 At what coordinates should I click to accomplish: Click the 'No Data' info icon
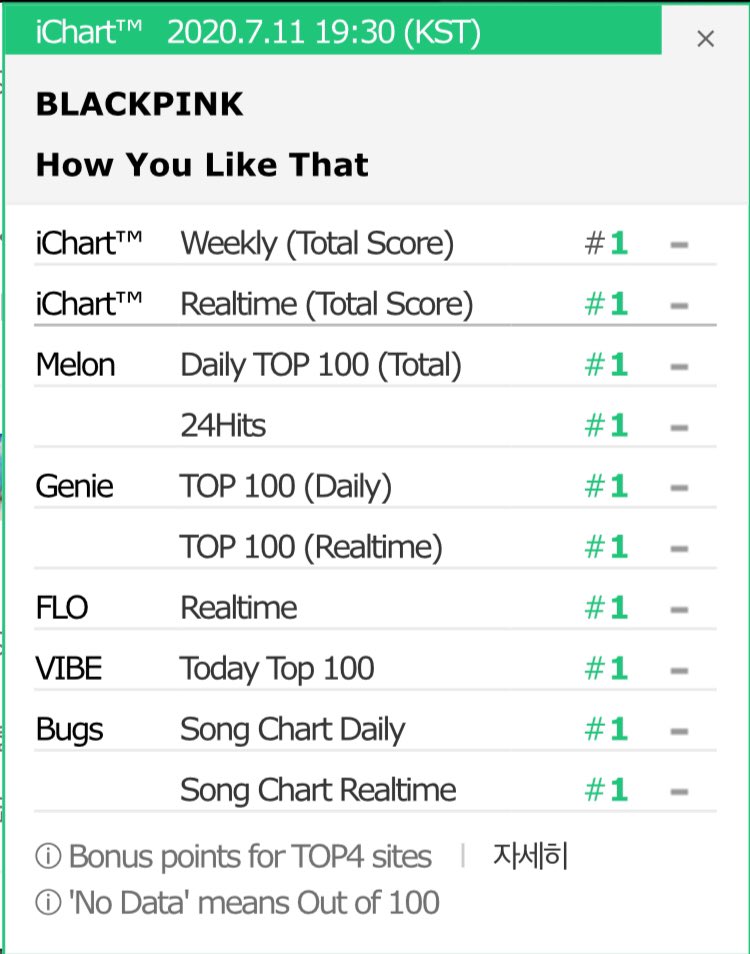pos(47,903)
